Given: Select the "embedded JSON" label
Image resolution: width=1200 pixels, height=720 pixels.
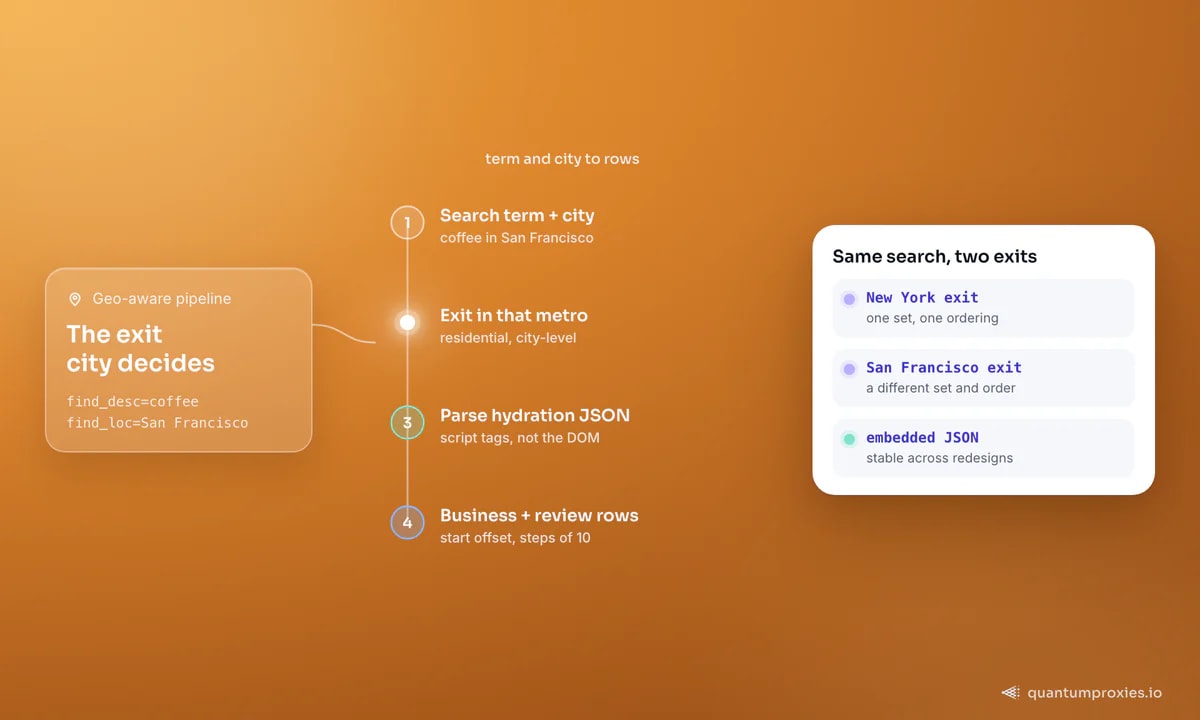Looking at the screenshot, I should (922, 438).
